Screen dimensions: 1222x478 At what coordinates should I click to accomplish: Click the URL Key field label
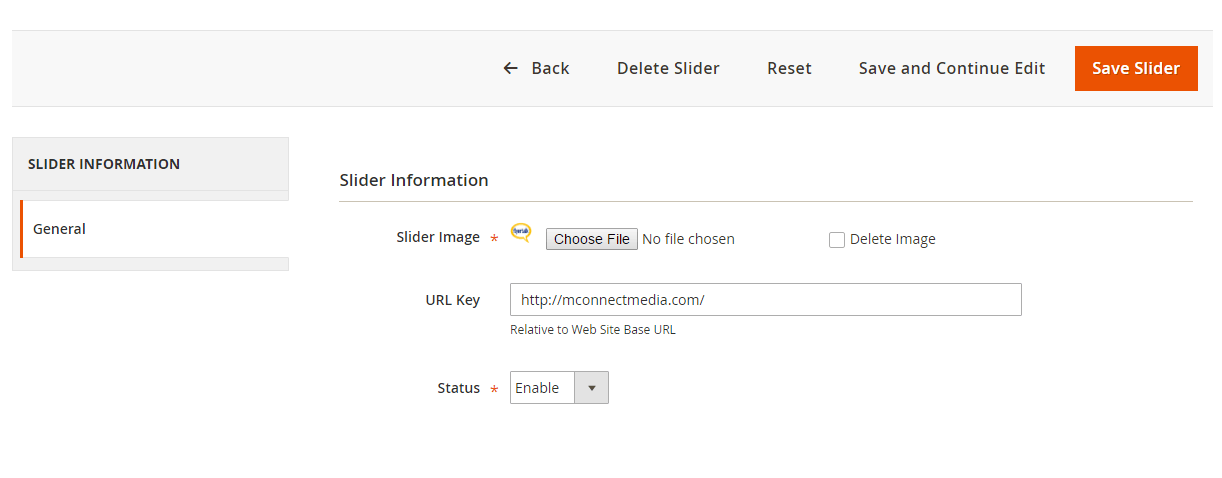[452, 300]
